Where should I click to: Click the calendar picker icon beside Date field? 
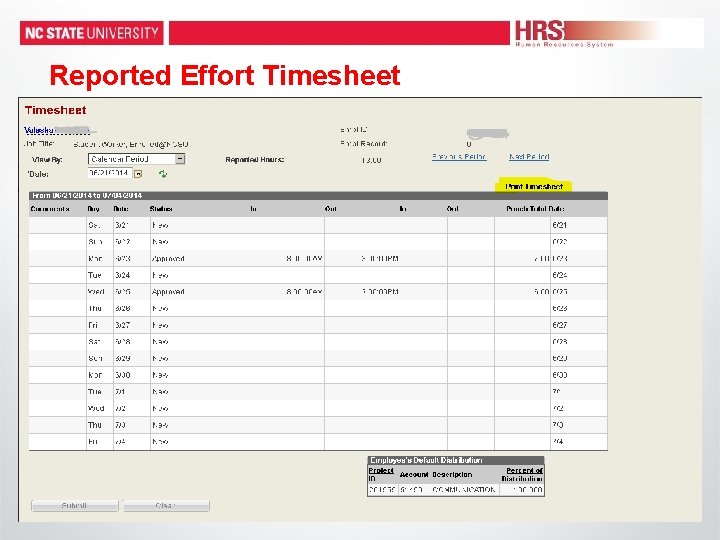[x=138, y=174]
